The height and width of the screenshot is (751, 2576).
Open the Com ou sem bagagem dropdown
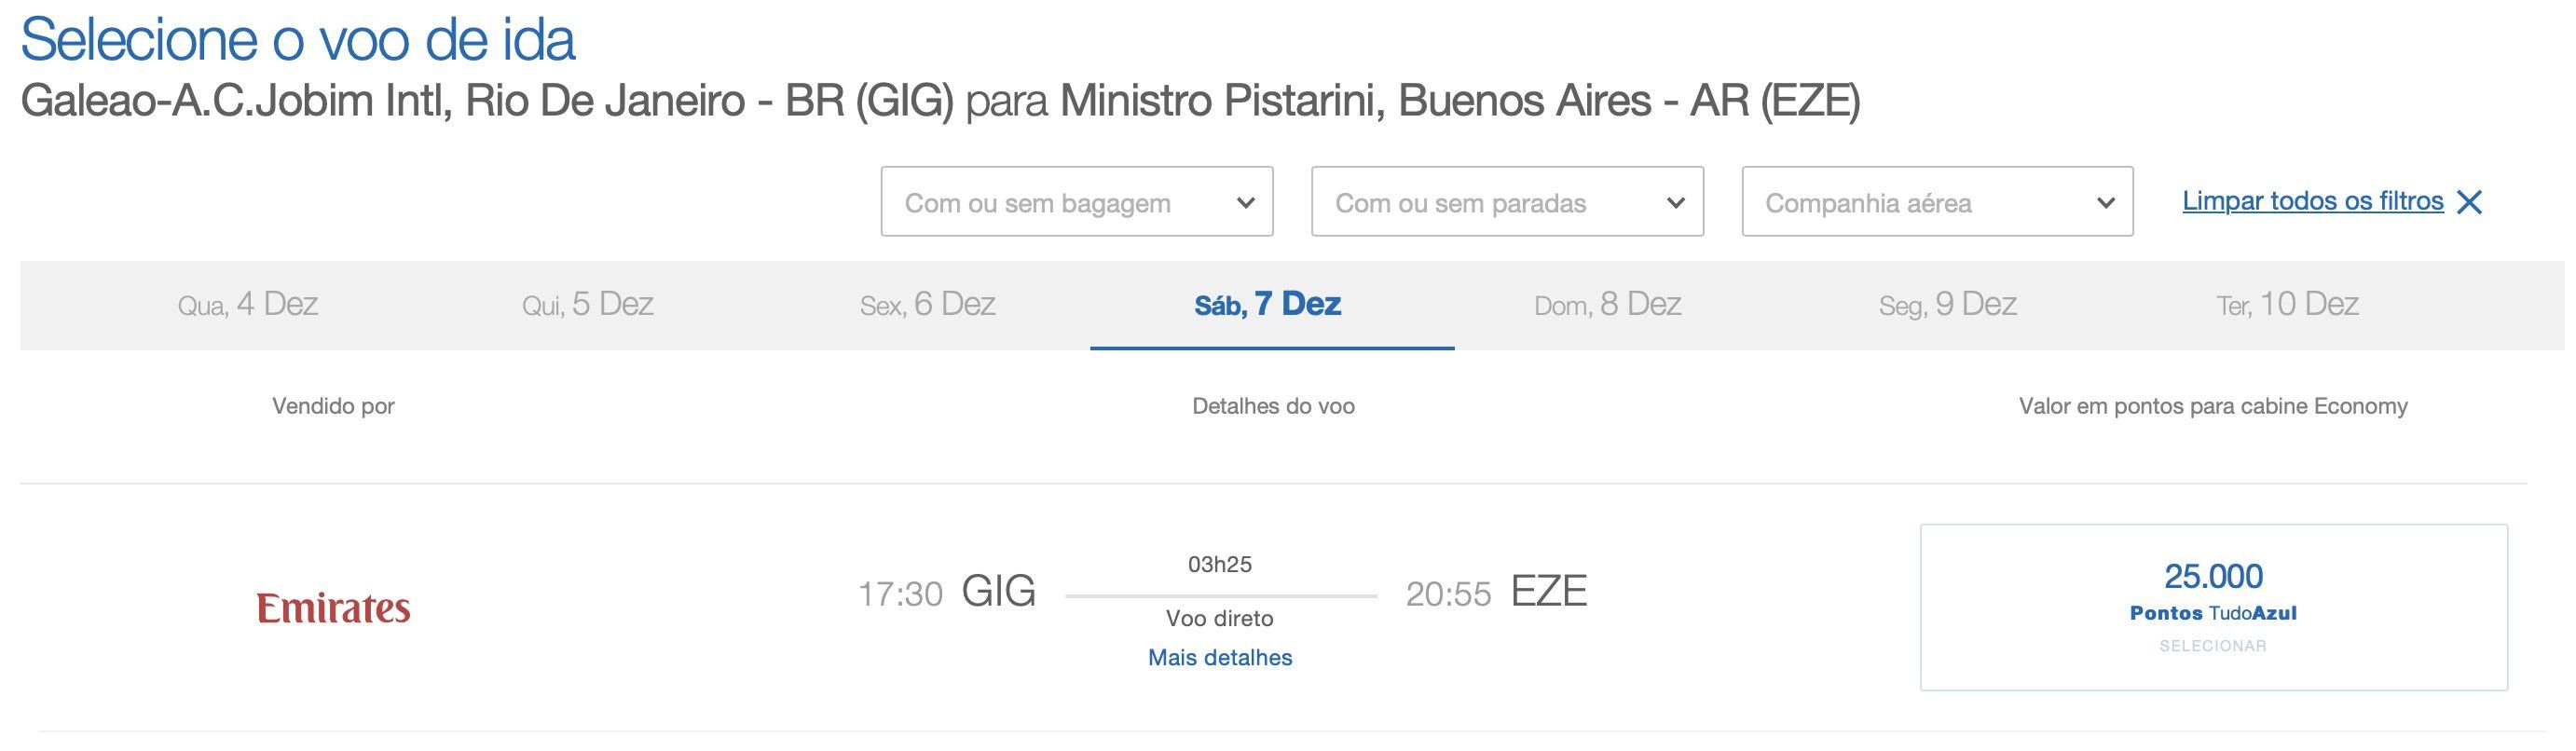pyautogui.click(x=1077, y=201)
